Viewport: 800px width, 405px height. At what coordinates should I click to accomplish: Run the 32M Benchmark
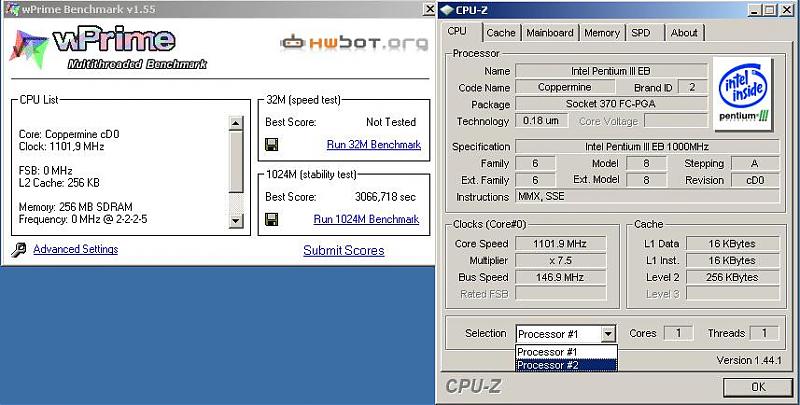(x=374, y=144)
